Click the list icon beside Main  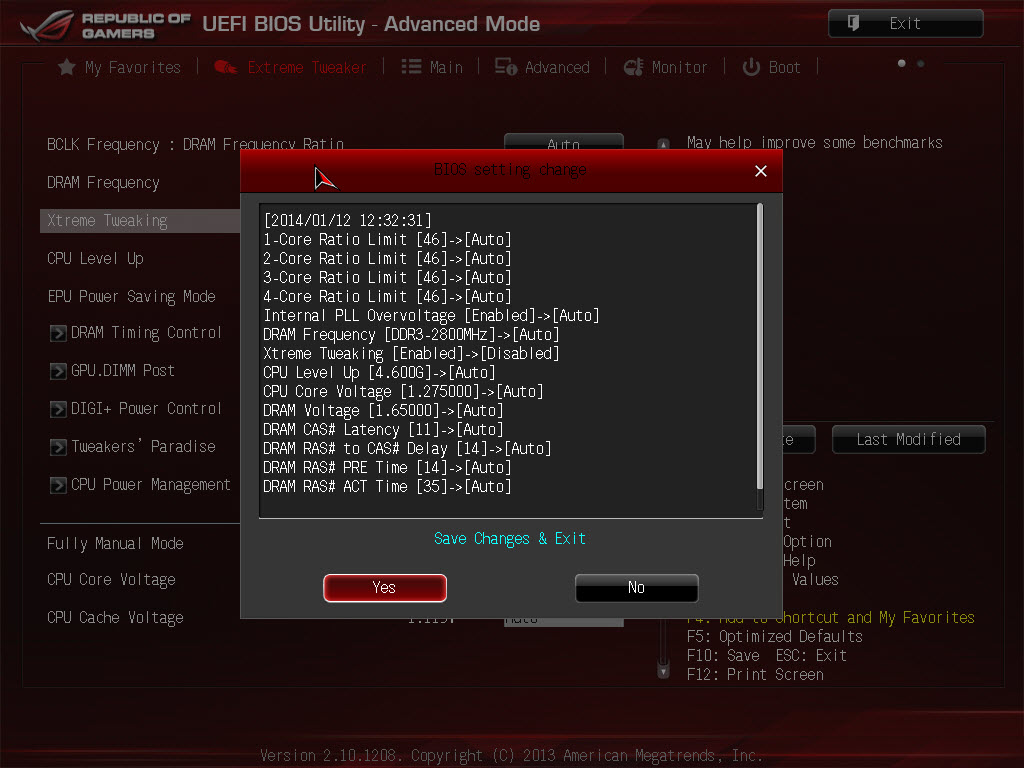(411, 67)
